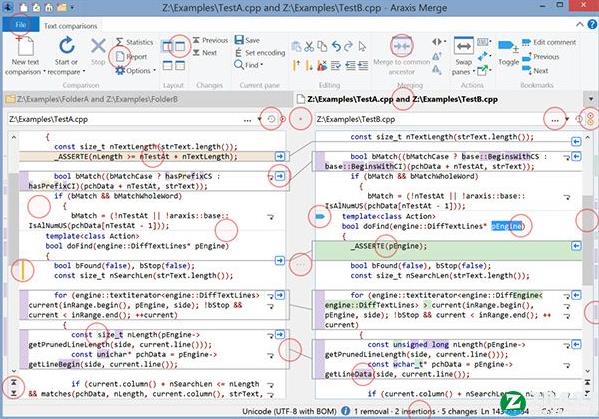
Task: Switch to three-way vertical layout
Action: click(x=180, y=46)
